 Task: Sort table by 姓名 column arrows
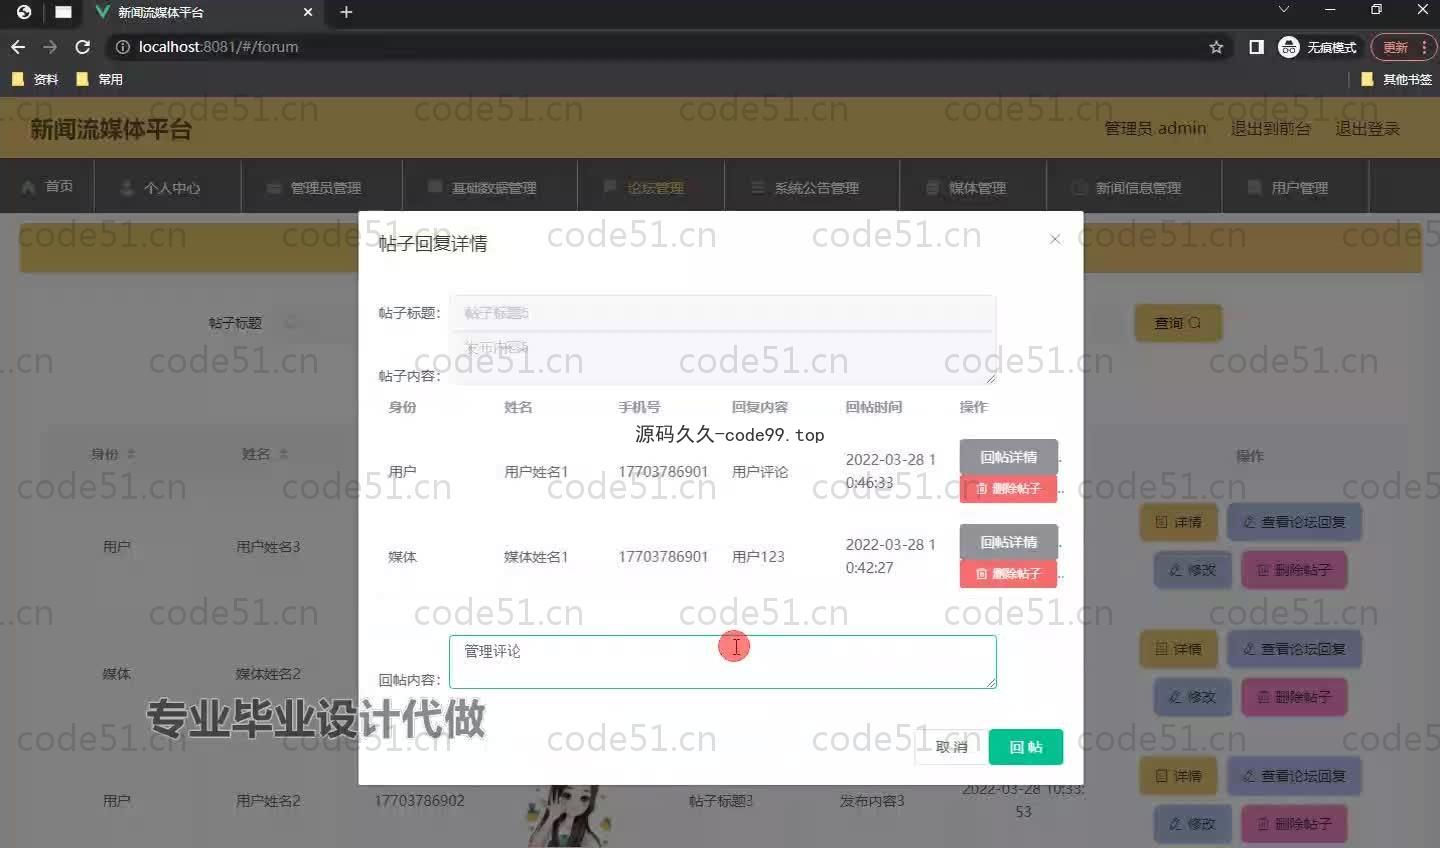click(283, 454)
